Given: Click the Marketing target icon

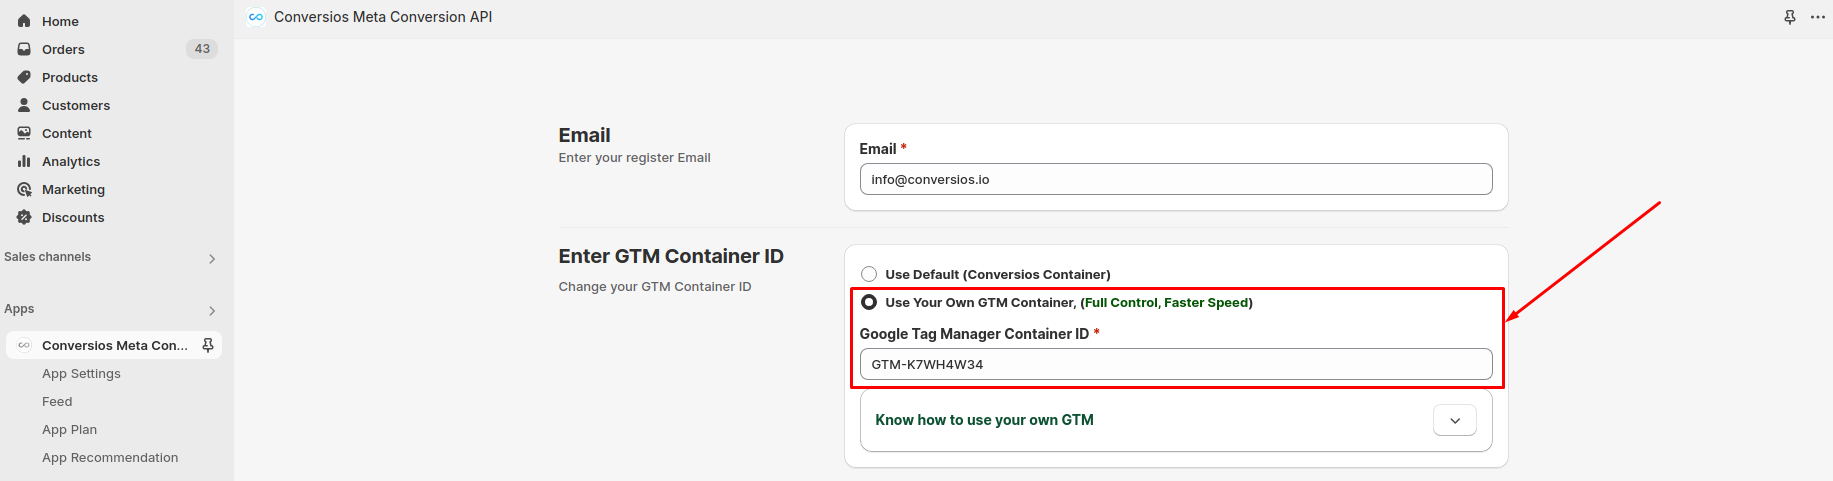Looking at the screenshot, I should click(24, 189).
